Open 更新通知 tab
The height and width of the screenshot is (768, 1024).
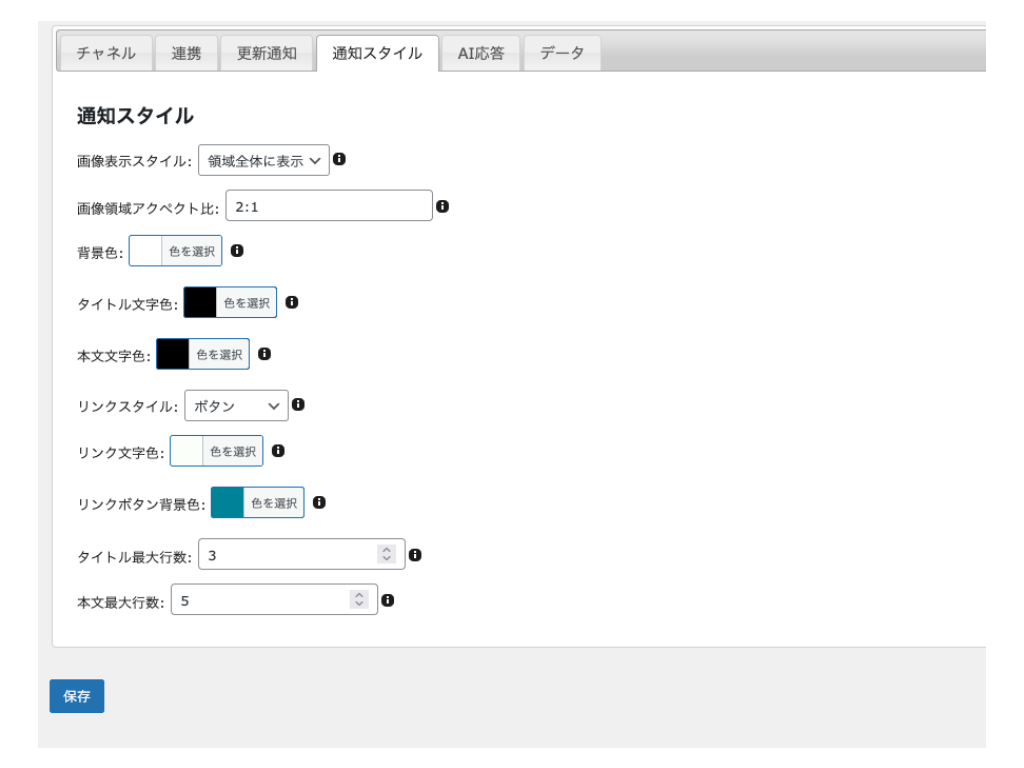click(266, 54)
